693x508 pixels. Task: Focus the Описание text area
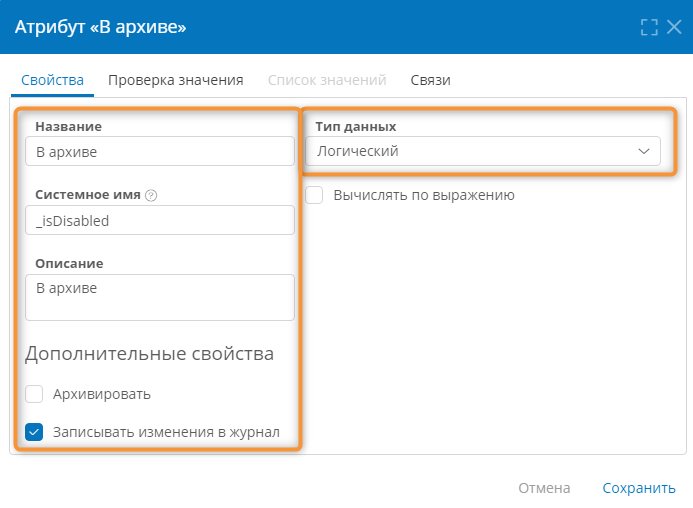(160, 298)
